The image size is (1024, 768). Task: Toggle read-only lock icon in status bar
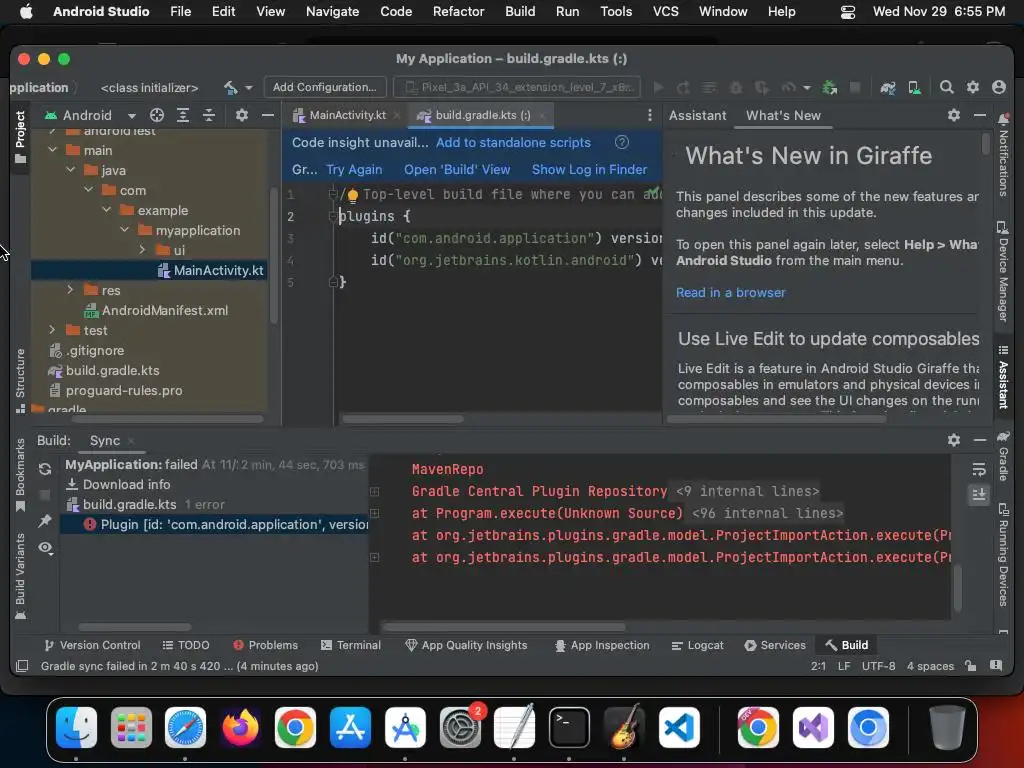coord(970,665)
